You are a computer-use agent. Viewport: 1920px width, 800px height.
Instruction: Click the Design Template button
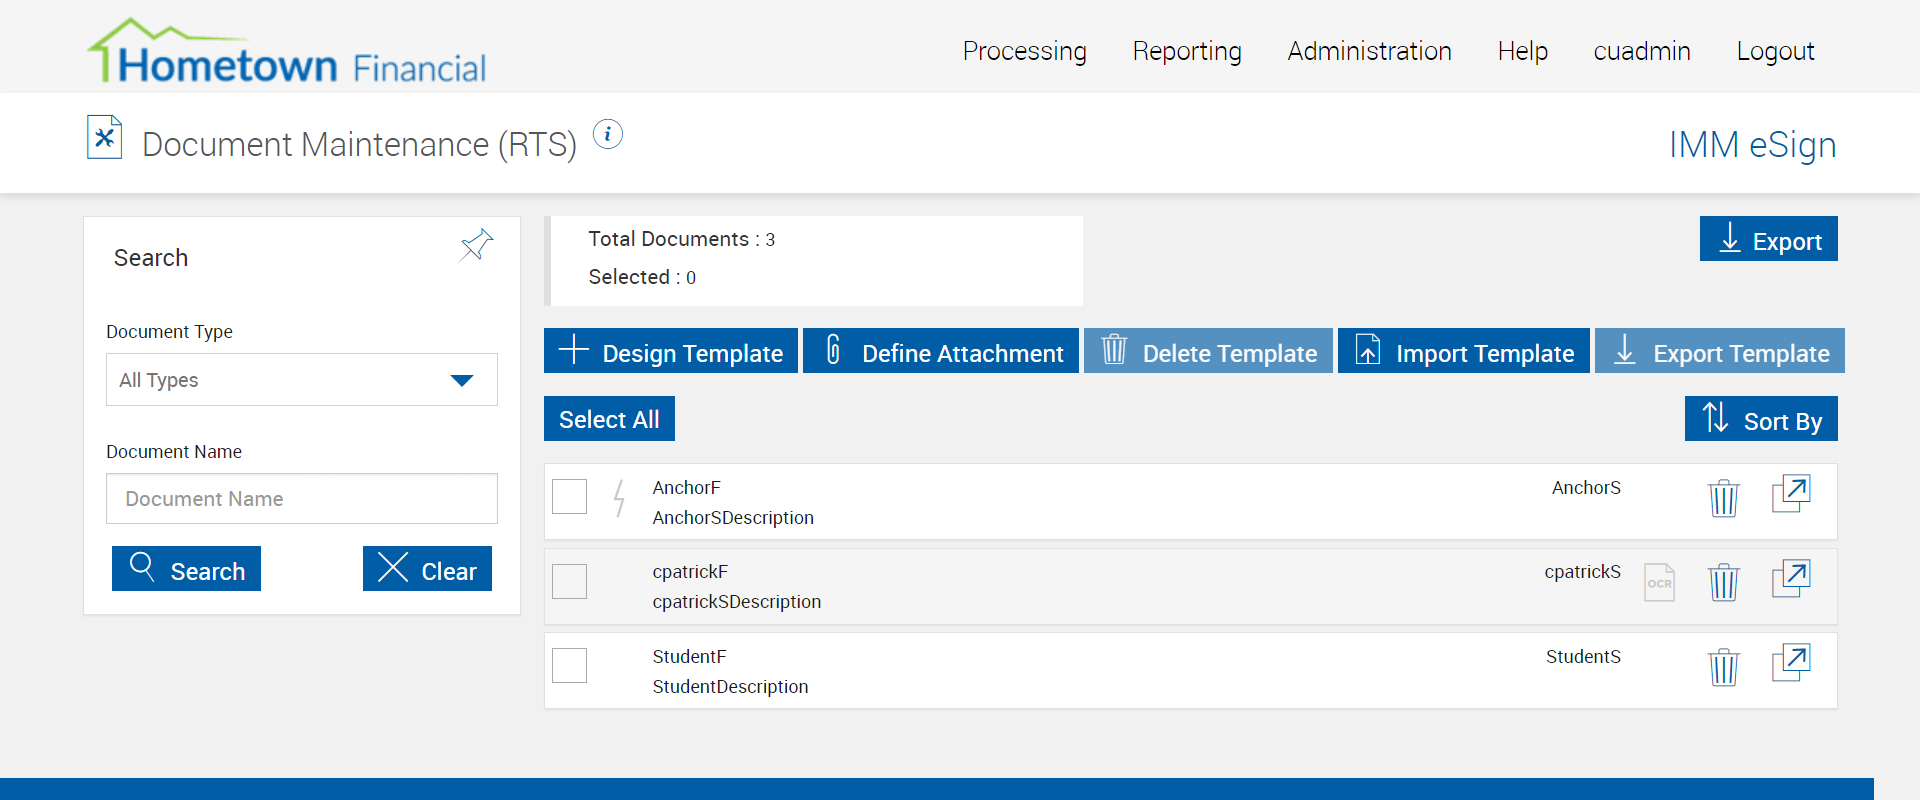click(x=671, y=352)
